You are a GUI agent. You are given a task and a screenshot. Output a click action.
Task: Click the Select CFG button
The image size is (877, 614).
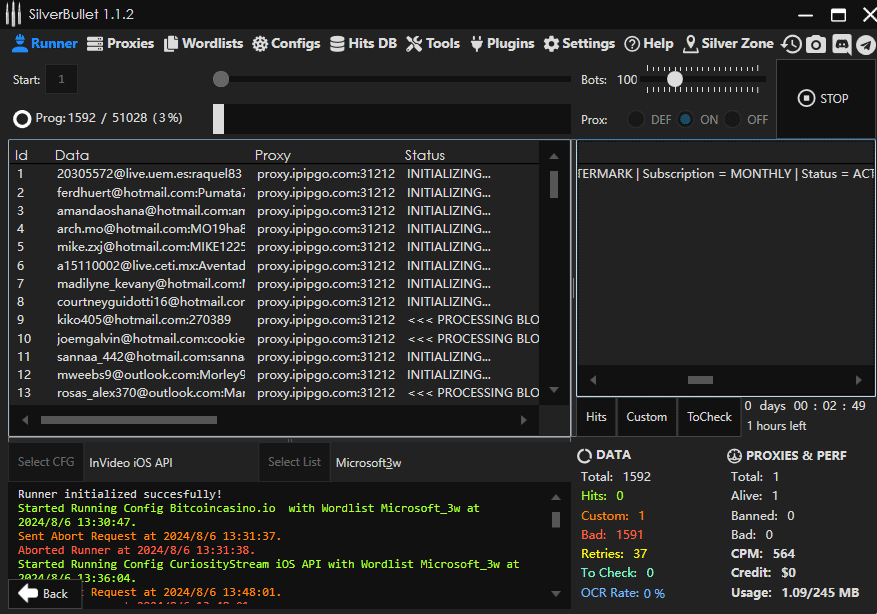point(46,462)
